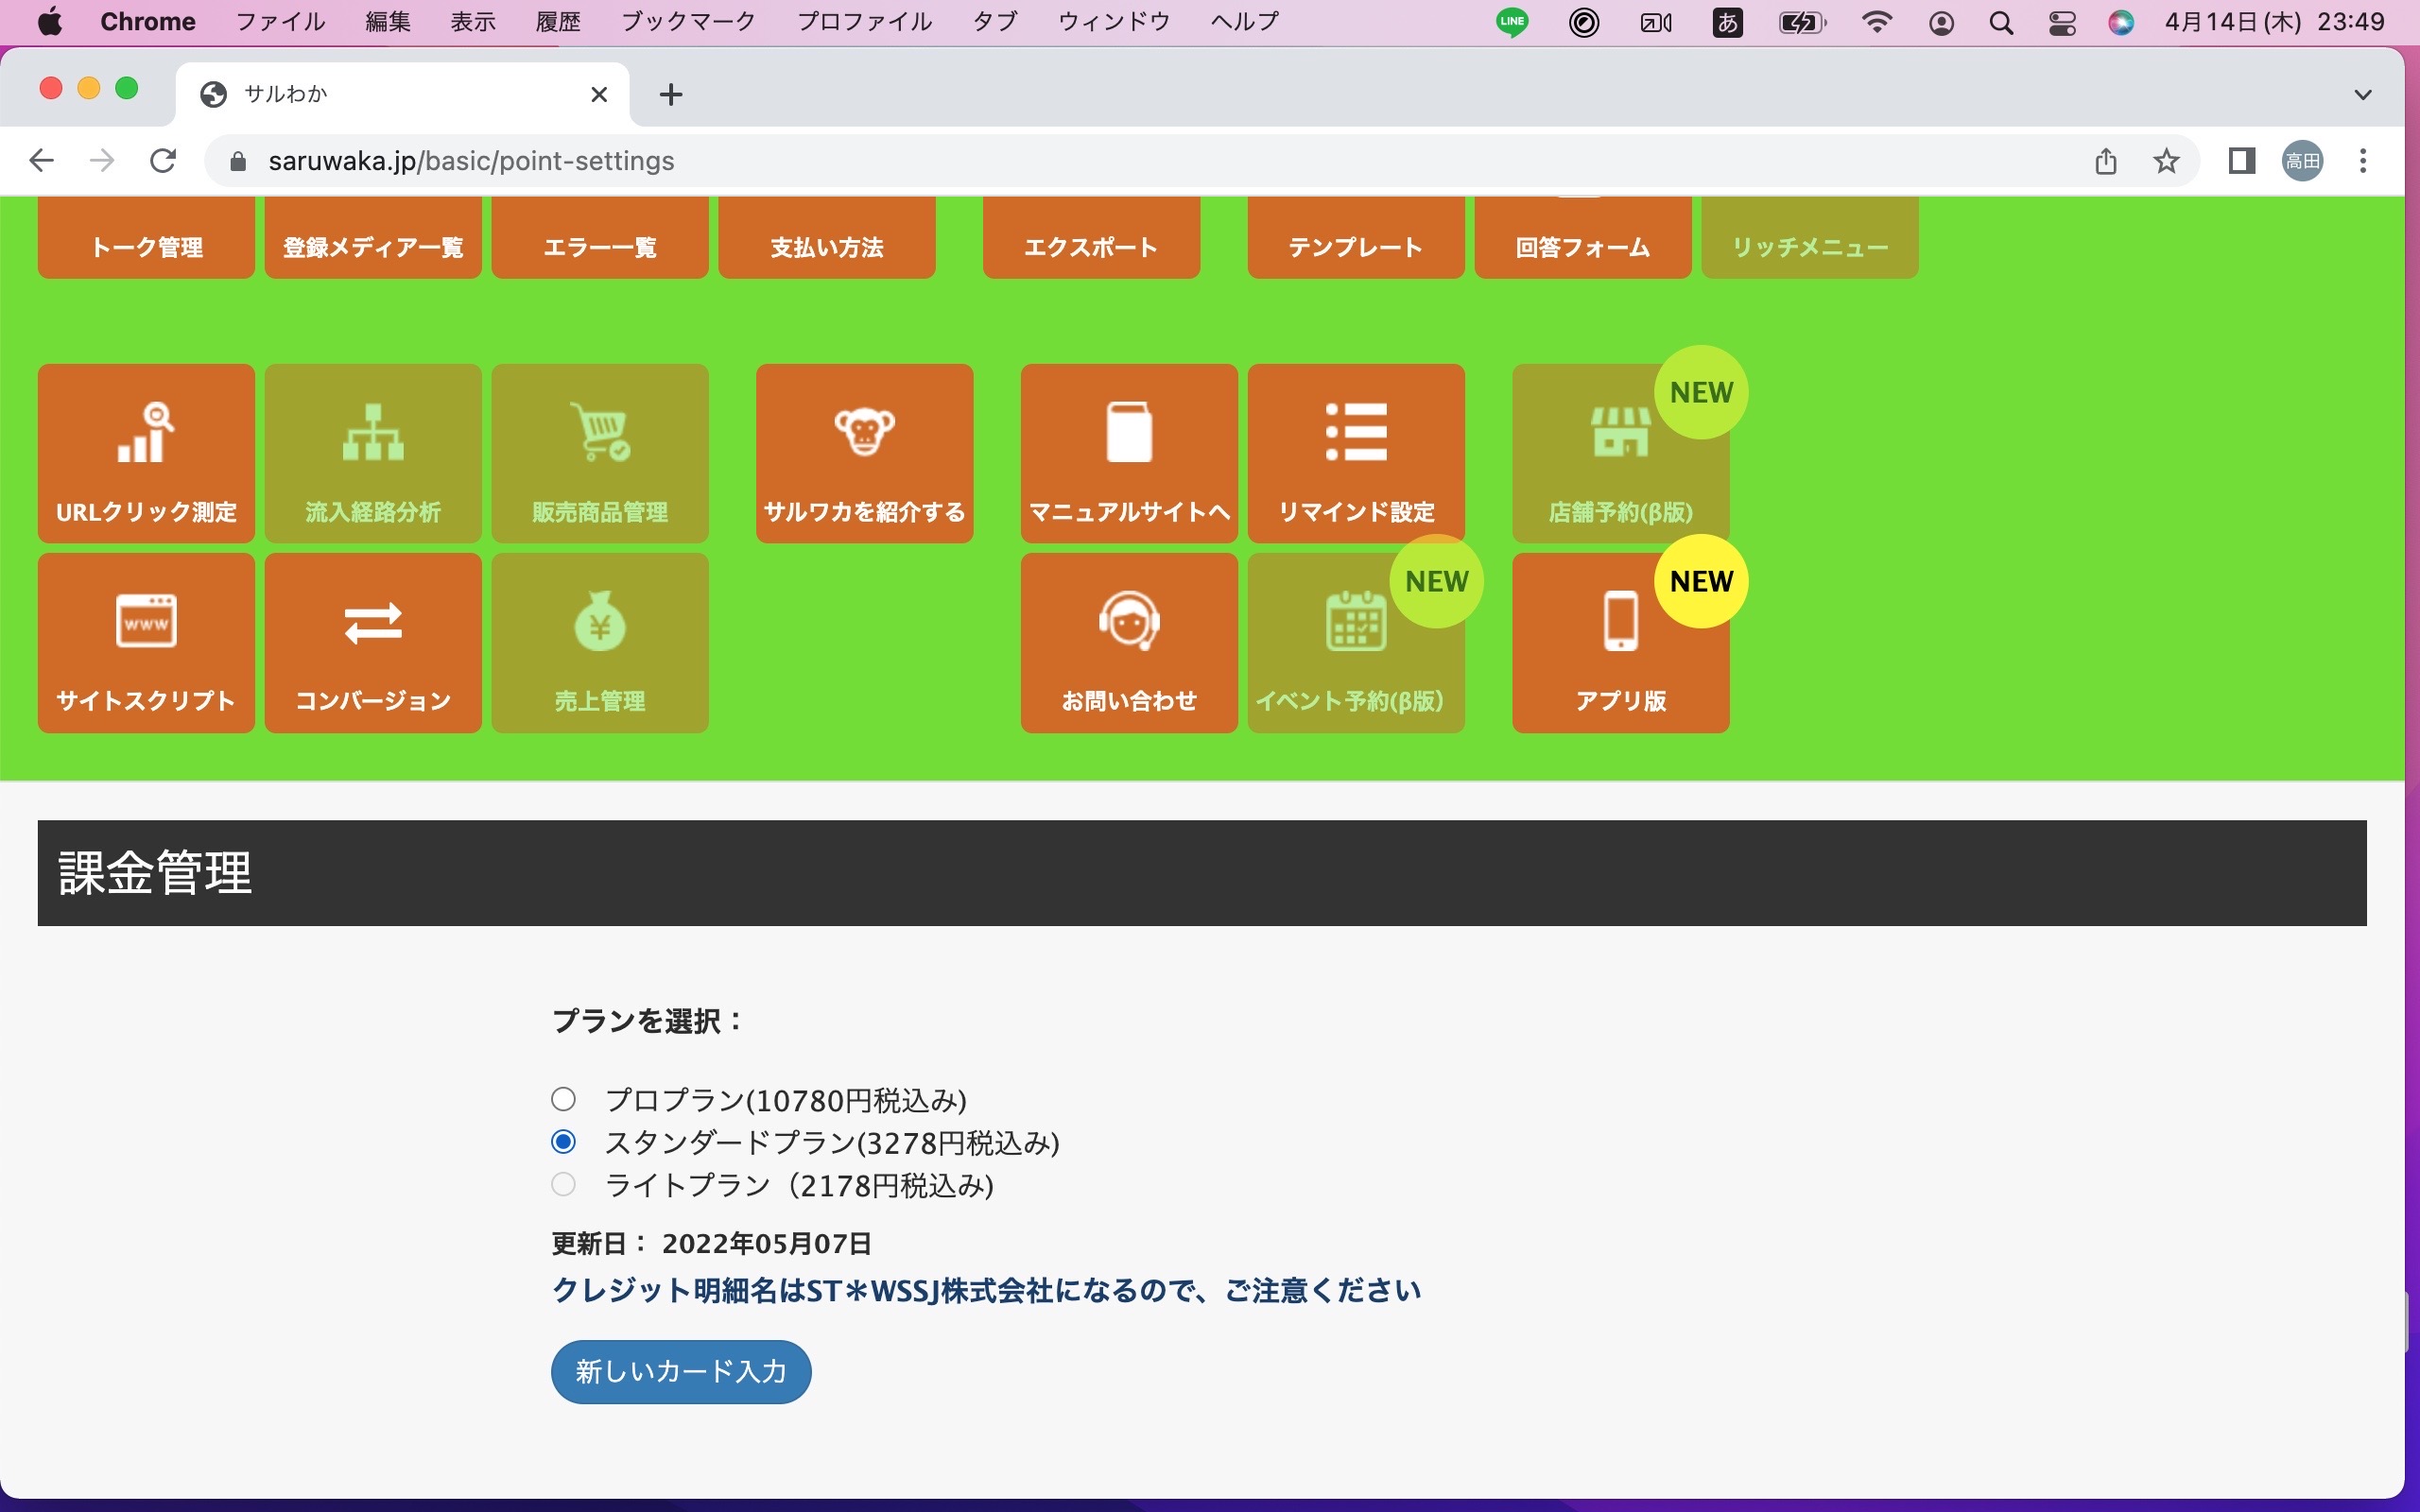
Task: Open the URLクリック測定 tile
Action: pos(146,453)
